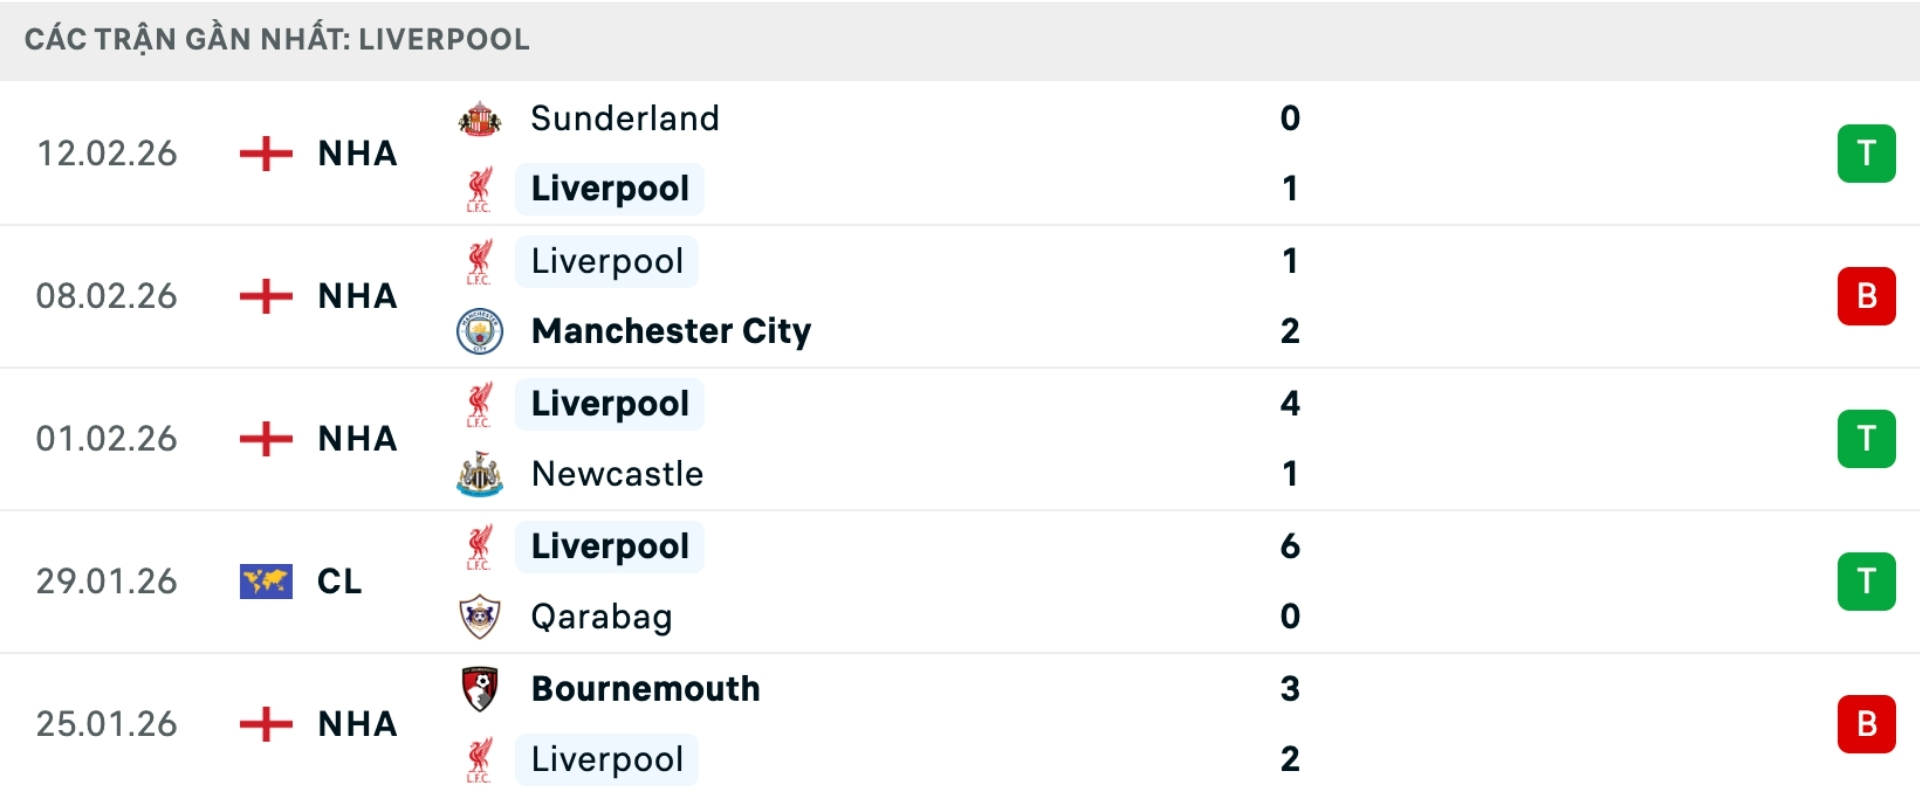Toggle the red B badge for Manchester City match

pos(1866,296)
